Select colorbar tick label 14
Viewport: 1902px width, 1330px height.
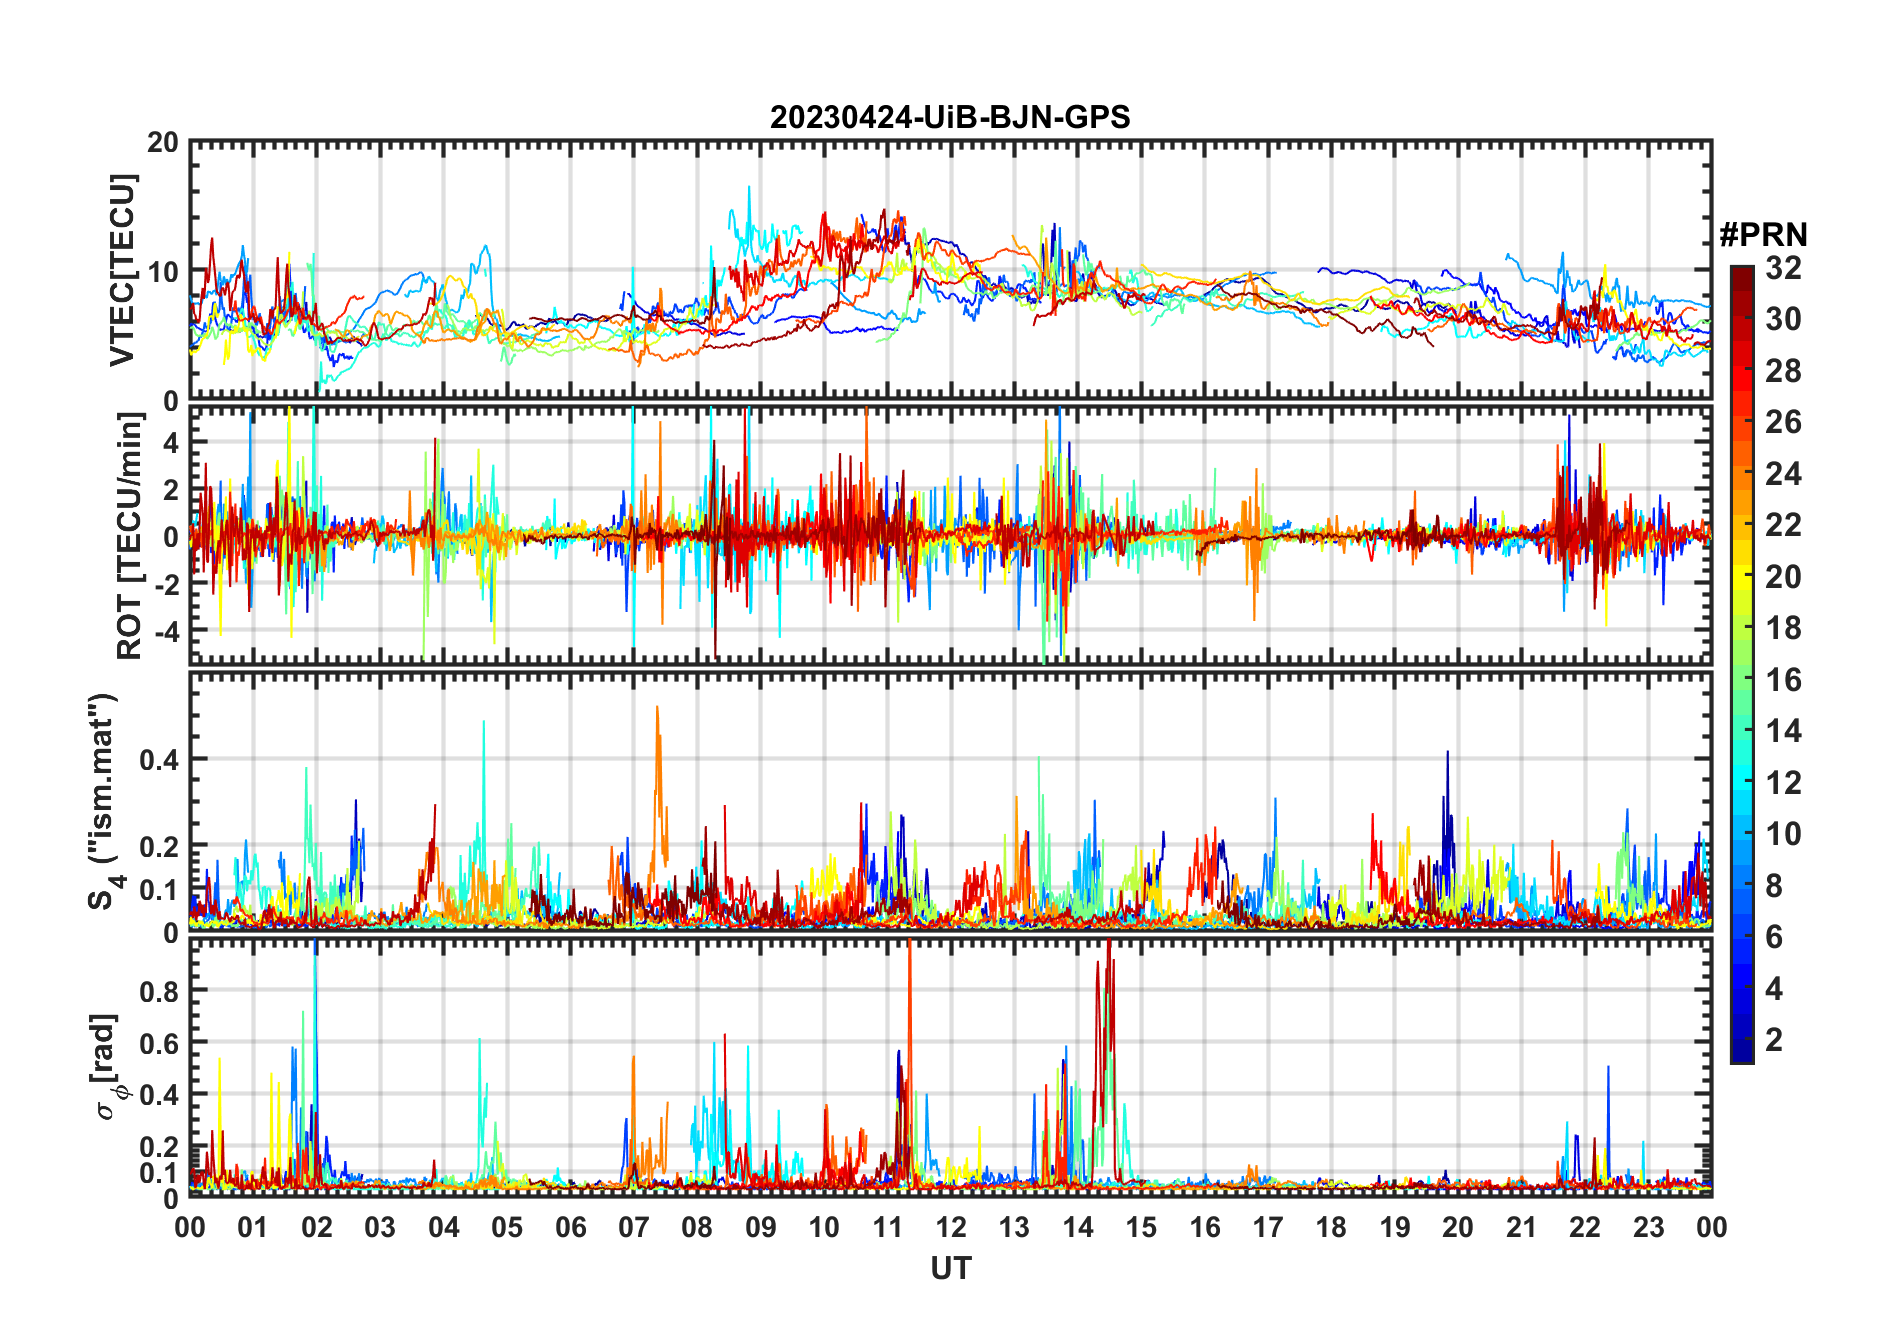click(x=1783, y=731)
